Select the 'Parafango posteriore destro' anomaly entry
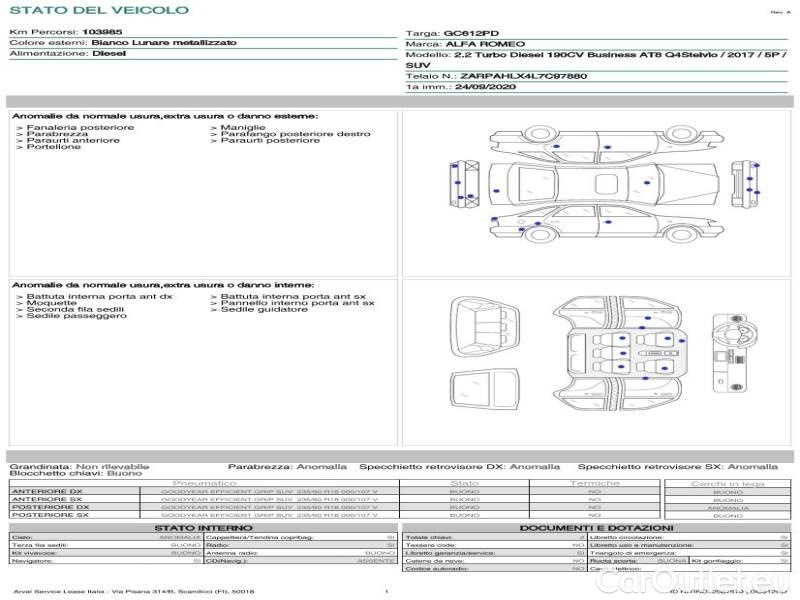This screenshot has width=800, height=600. 296,134
